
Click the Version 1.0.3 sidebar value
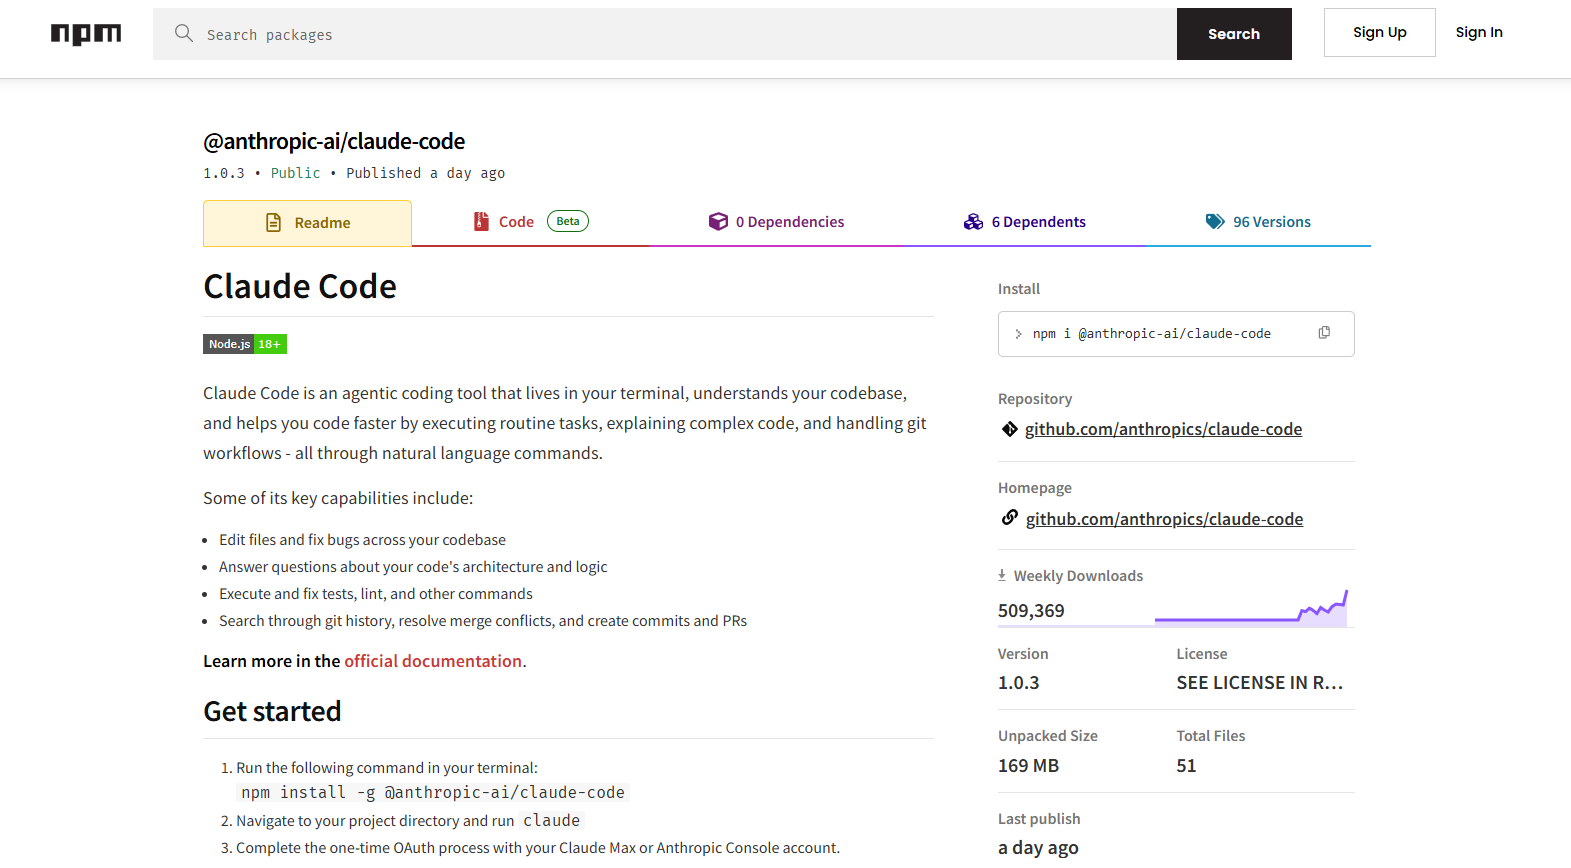pyautogui.click(x=1018, y=683)
